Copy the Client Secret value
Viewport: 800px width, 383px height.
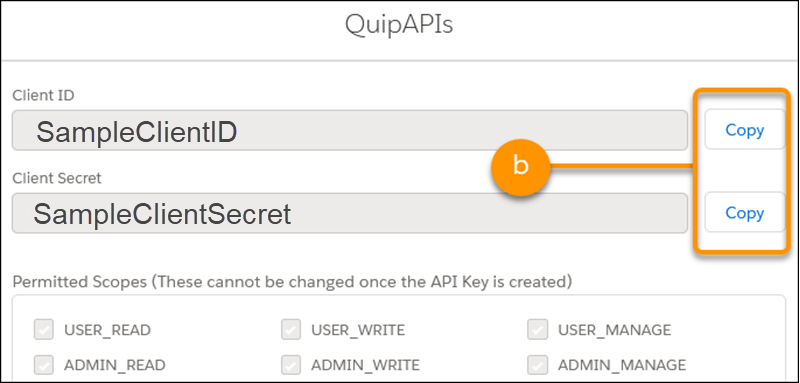pos(744,212)
